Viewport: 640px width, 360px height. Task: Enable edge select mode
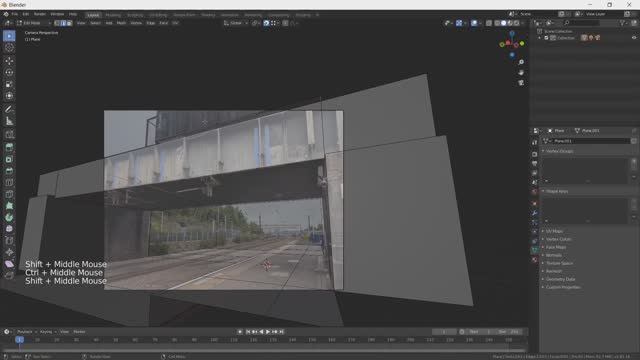pyautogui.click(x=63, y=23)
